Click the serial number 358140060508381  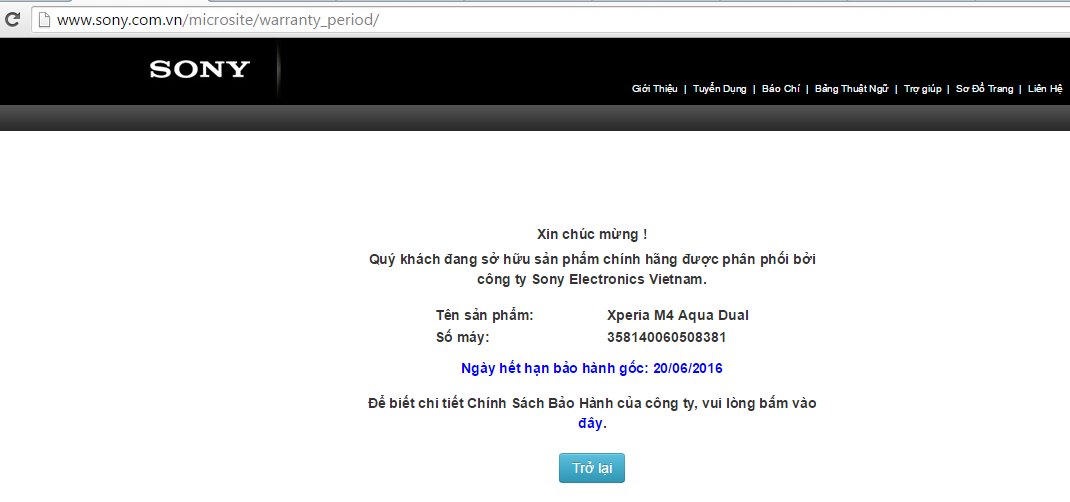pos(666,337)
